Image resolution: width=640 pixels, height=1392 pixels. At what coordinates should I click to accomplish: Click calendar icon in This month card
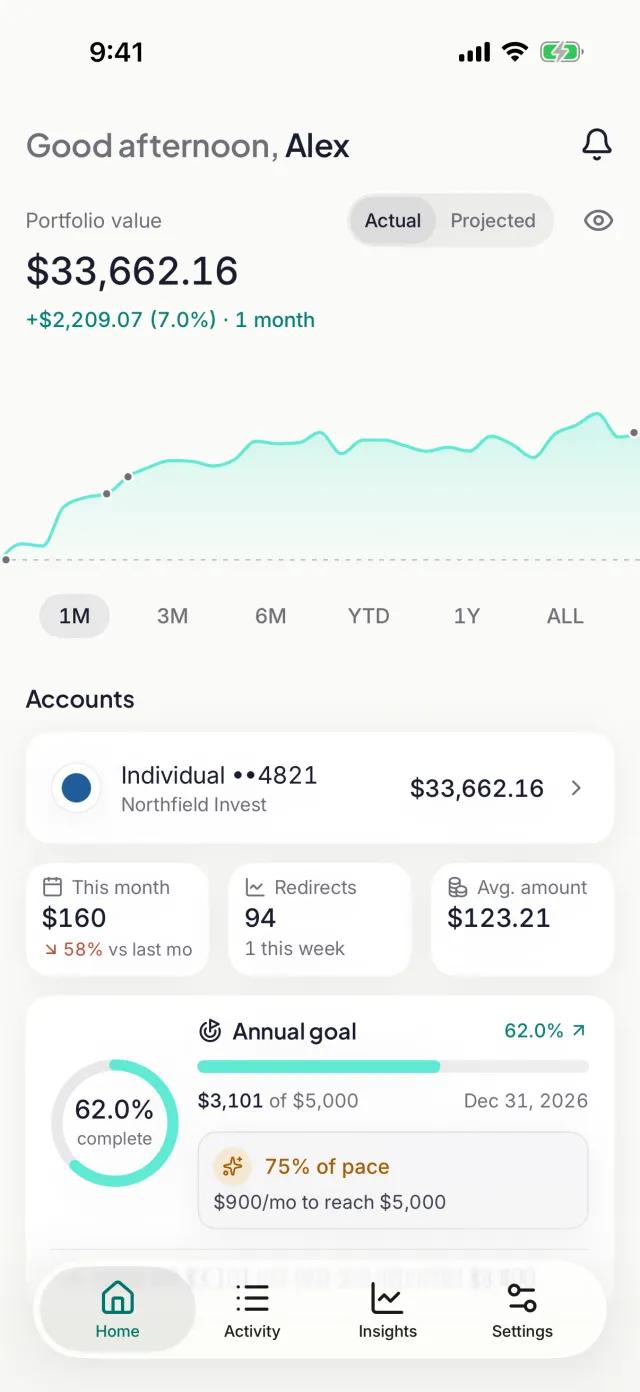pyautogui.click(x=52, y=887)
